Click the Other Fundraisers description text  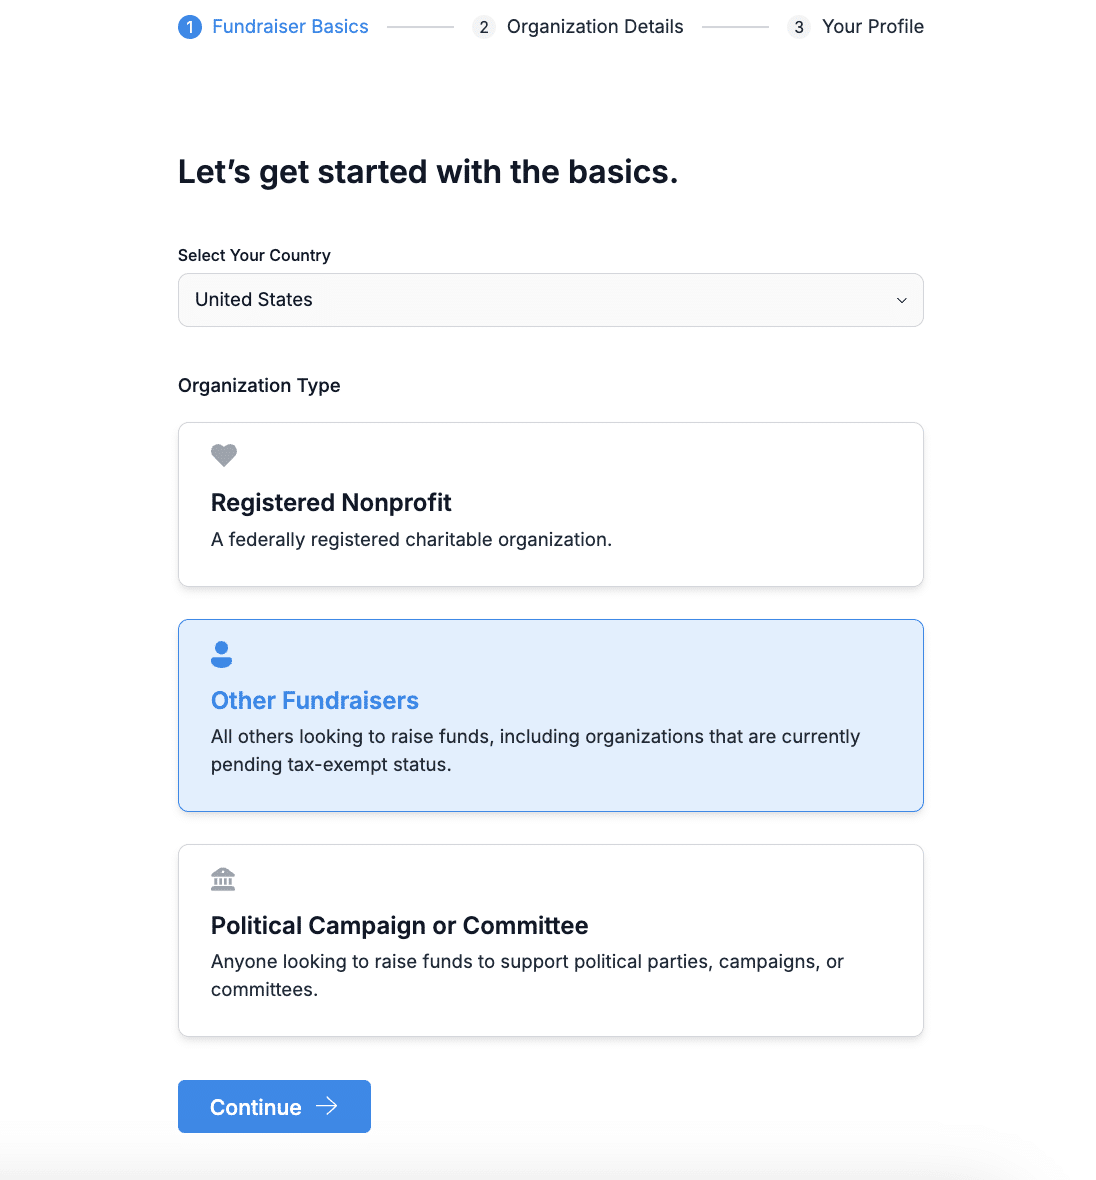pos(535,752)
